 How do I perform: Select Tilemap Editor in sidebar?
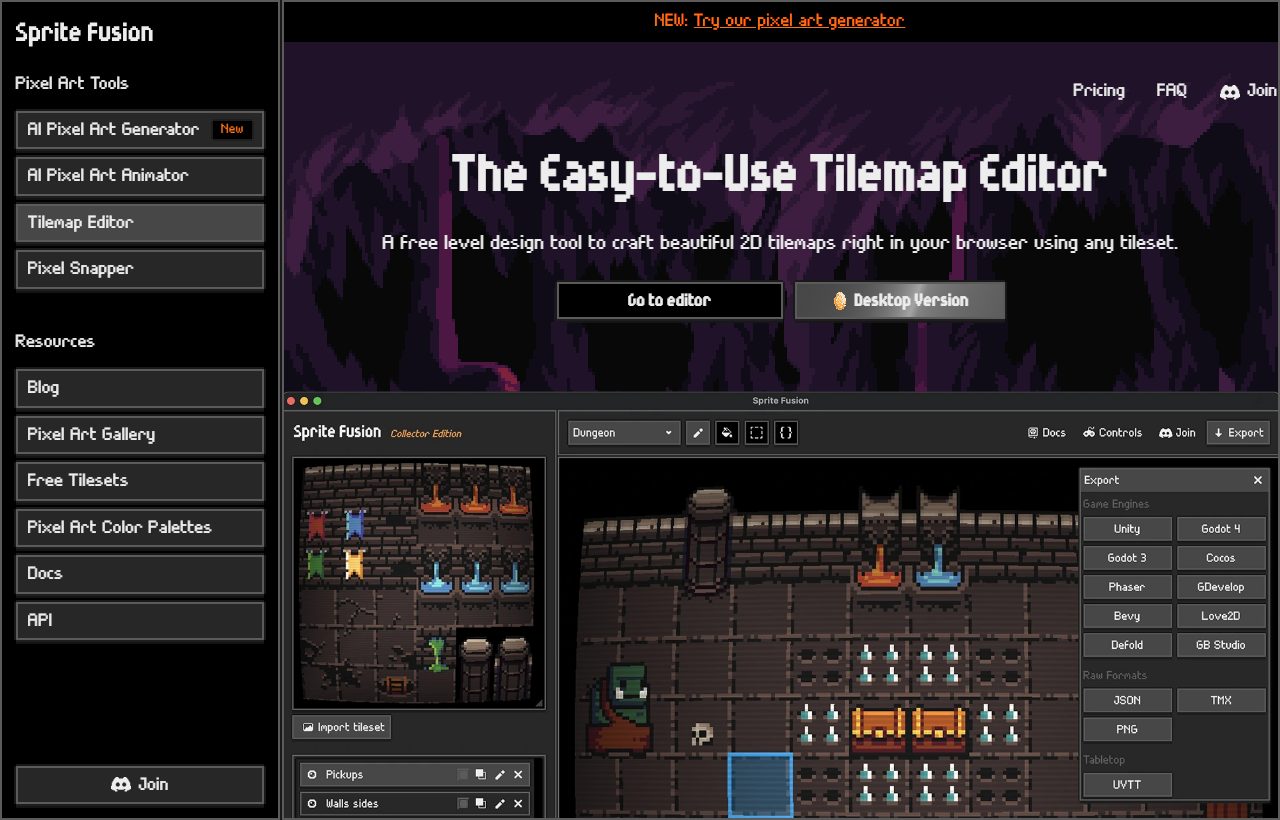[140, 223]
